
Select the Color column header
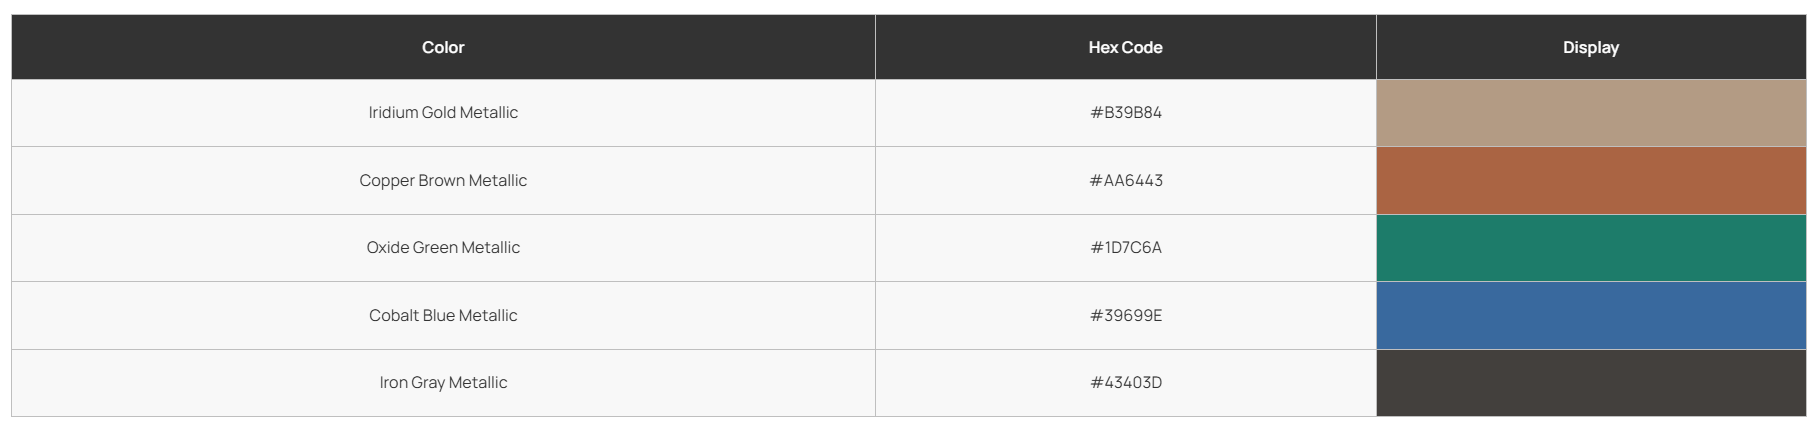click(x=443, y=47)
